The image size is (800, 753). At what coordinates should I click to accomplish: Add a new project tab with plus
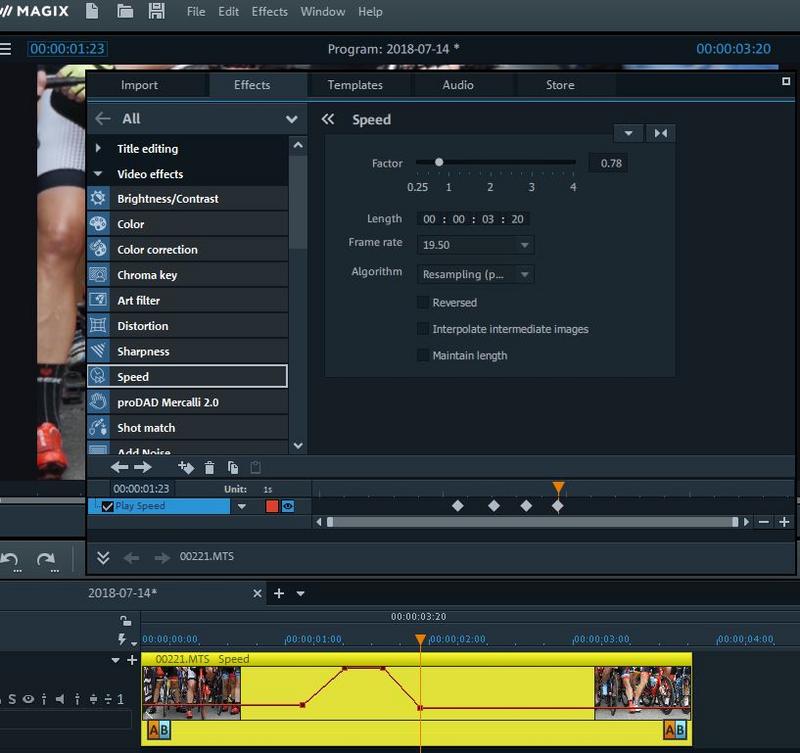279,593
